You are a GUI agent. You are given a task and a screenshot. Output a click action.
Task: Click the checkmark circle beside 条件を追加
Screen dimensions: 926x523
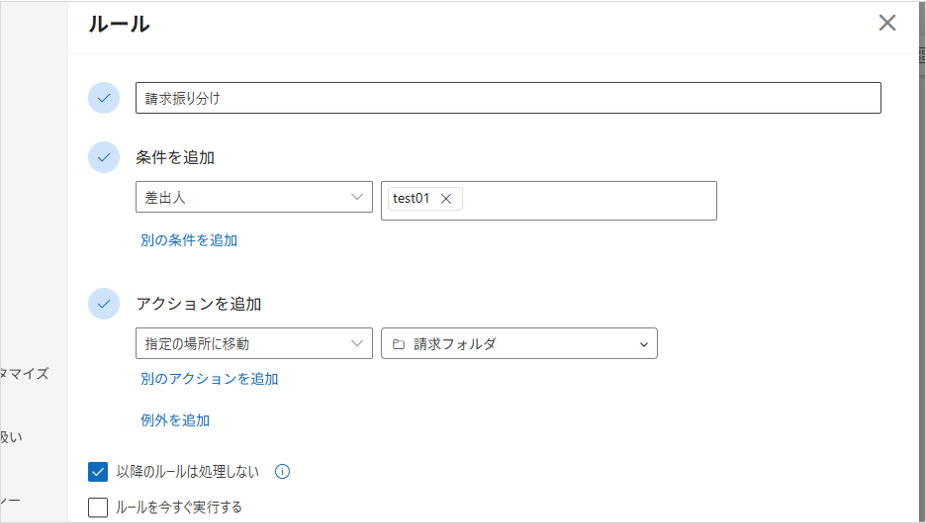coord(104,157)
